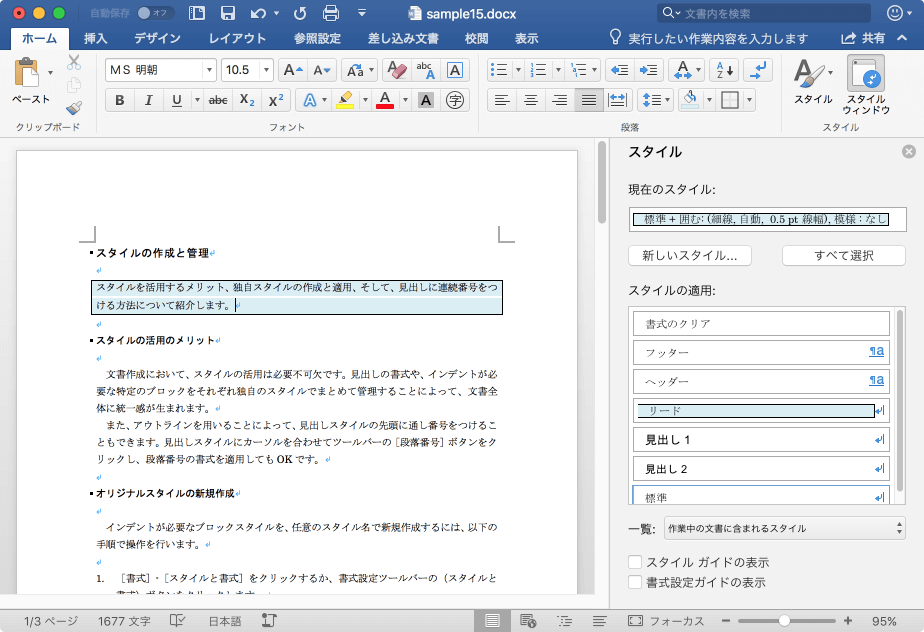This screenshot has height=632, width=924.
Task: Expand the font size dropdown
Action: (x=266, y=70)
